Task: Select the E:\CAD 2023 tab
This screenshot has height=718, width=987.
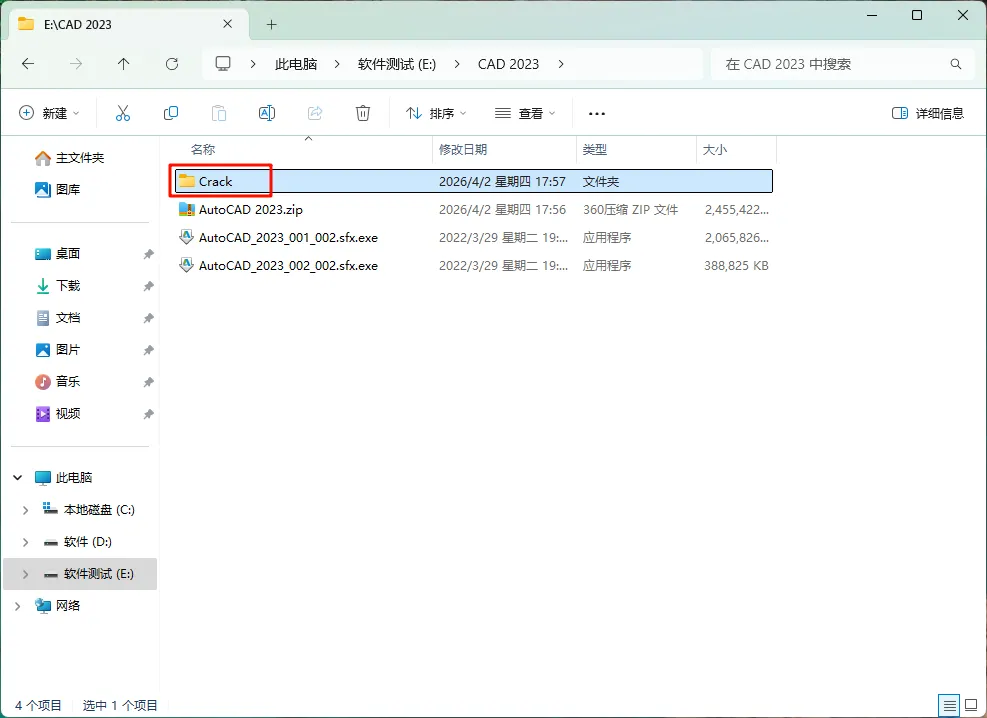Action: [x=126, y=25]
